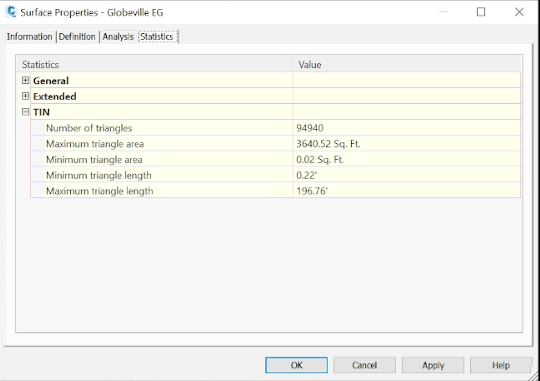This screenshot has height=381, width=540.
Task: Select the Minimum triangle area row
Action: [276, 159]
